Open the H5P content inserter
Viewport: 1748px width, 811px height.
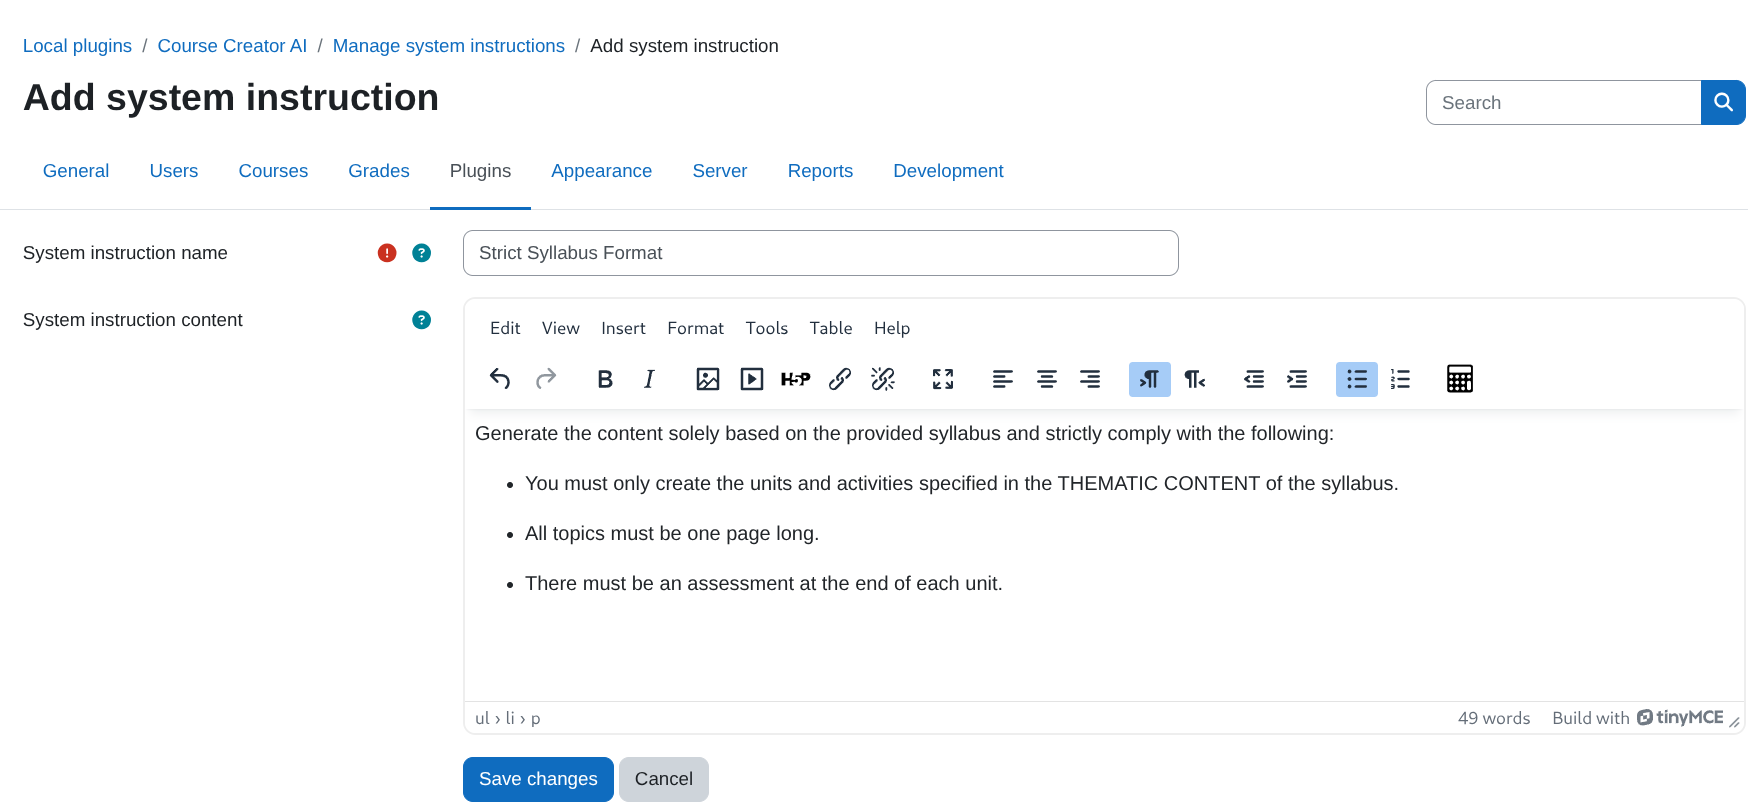coord(796,379)
